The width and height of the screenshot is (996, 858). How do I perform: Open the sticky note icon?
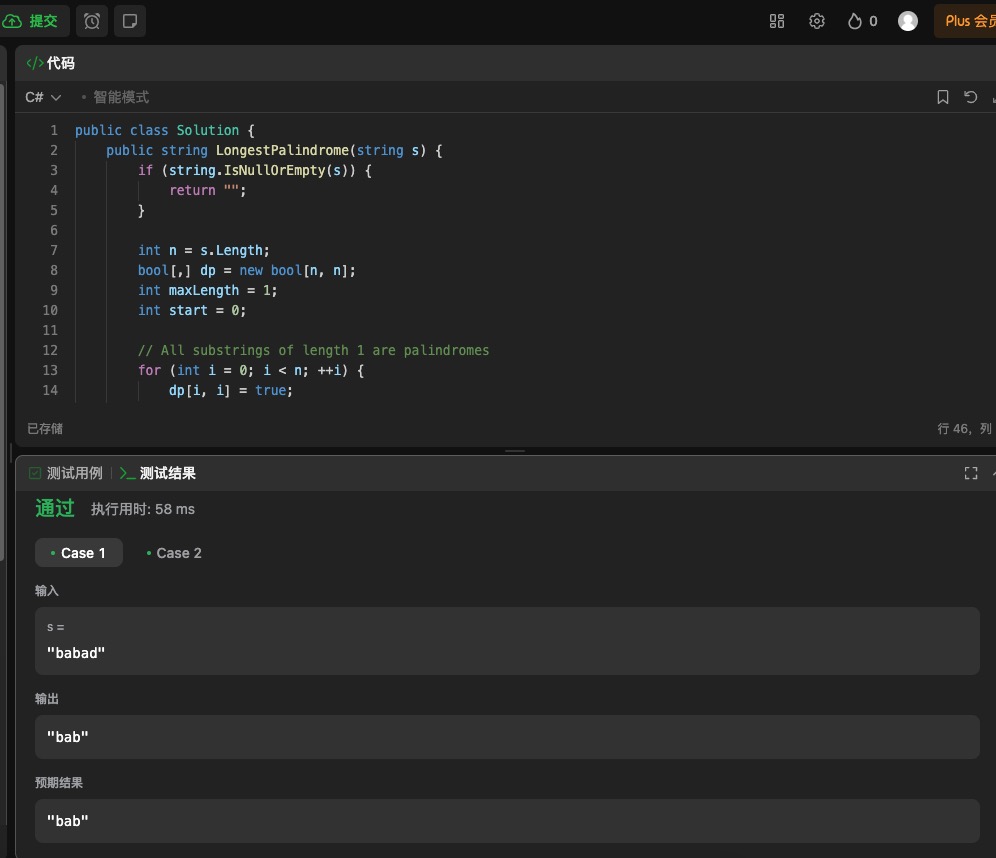(x=130, y=21)
